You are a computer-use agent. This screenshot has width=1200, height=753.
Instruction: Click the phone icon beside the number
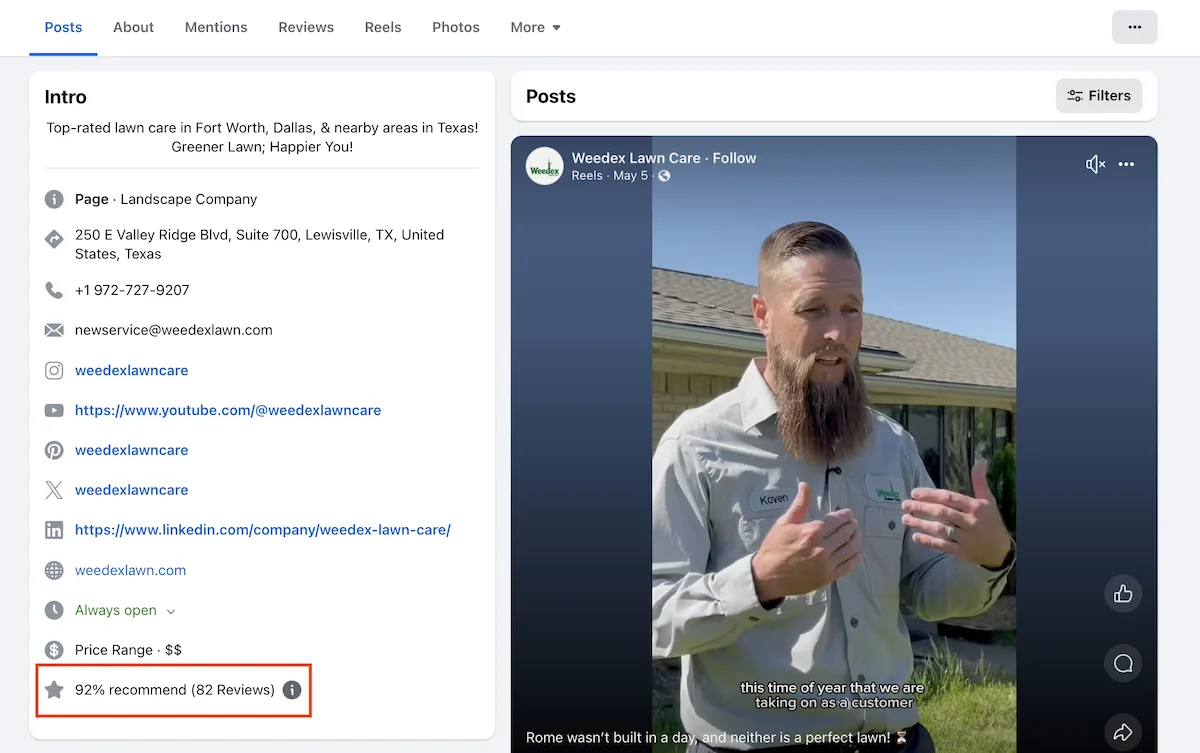[54, 290]
